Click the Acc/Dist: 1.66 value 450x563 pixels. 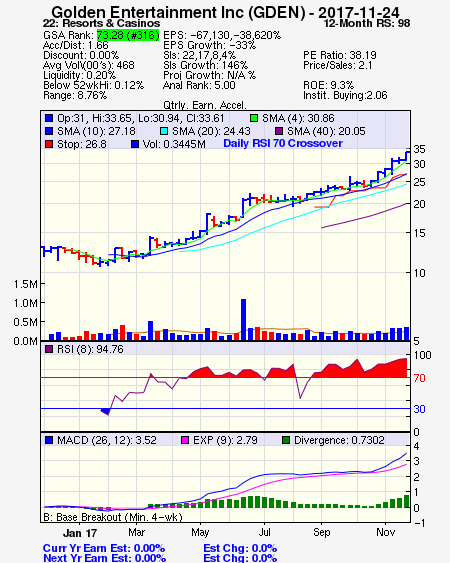pyautogui.click(x=76, y=45)
